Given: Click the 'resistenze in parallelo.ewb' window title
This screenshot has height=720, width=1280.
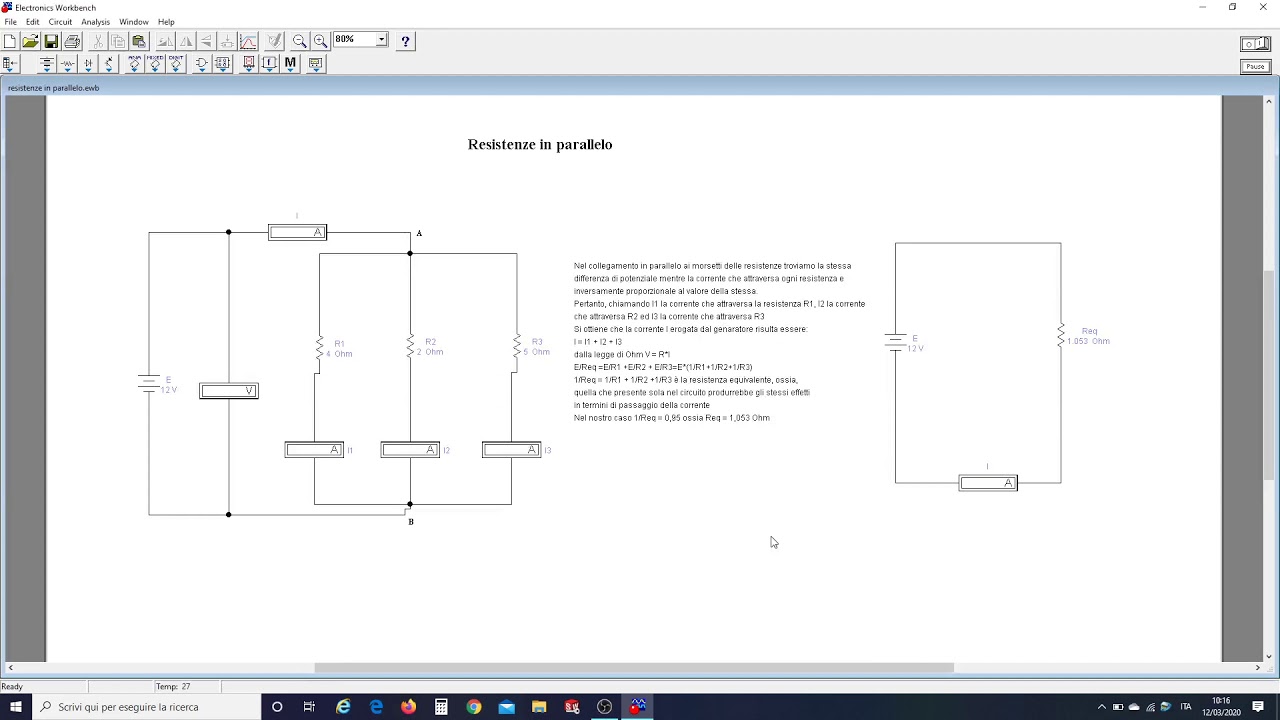Looking at the screenshot, I should pyautogui.click(x=54, y=88).
